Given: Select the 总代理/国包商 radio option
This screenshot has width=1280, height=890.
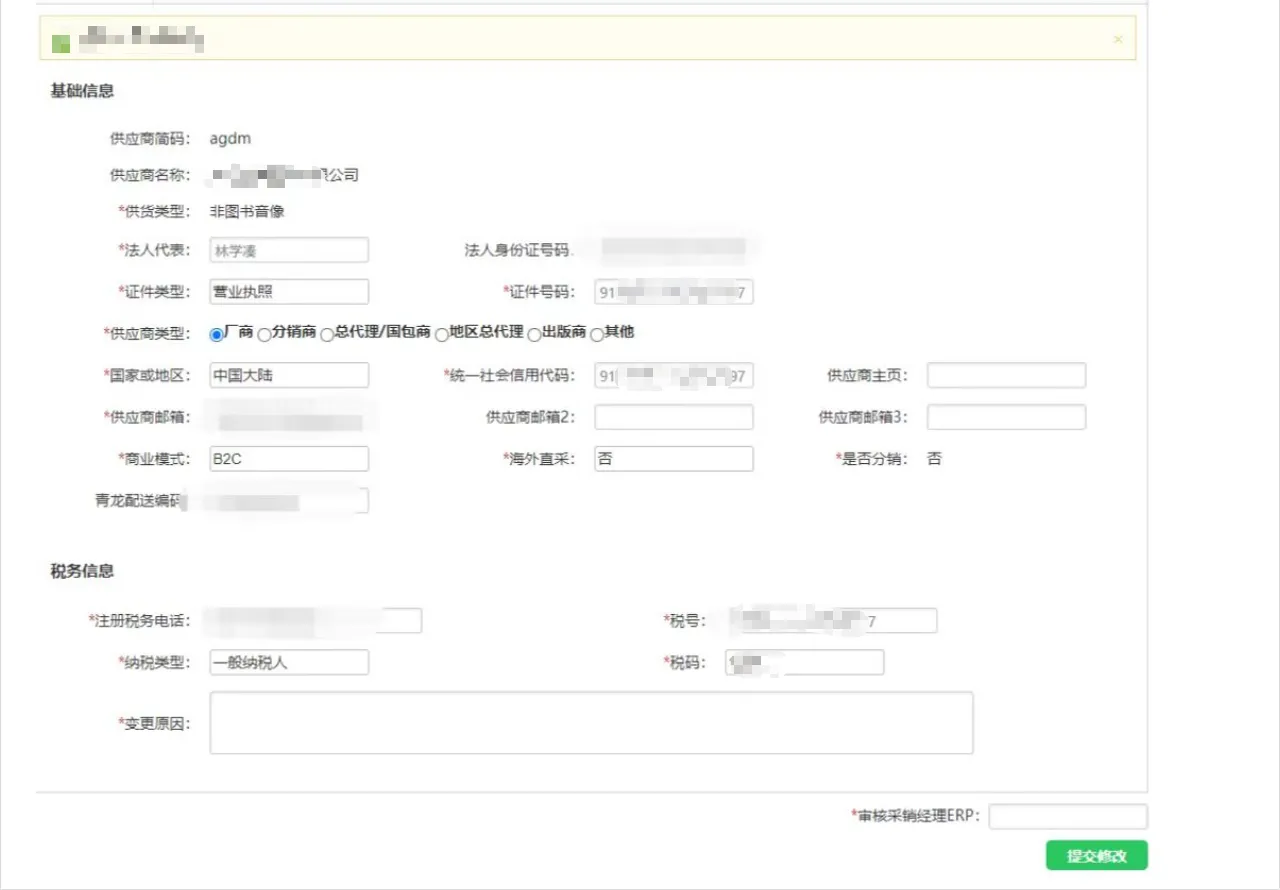Looking at the screenshot, I should tap(327, 334).
